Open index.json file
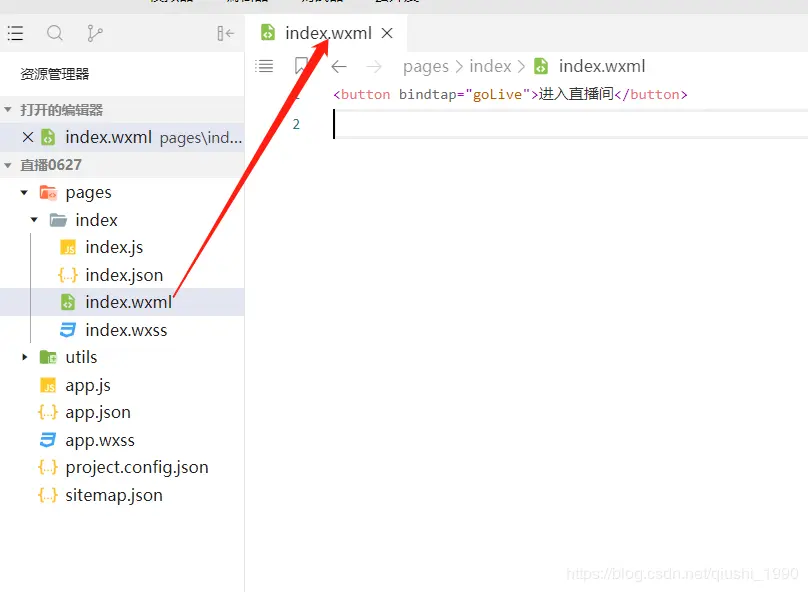The width and height of the screenshot is (808, 592). point(122,275)
